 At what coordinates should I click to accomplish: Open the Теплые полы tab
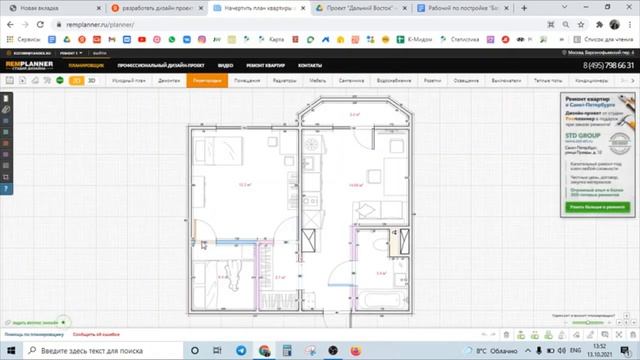[x=548, y=81]
